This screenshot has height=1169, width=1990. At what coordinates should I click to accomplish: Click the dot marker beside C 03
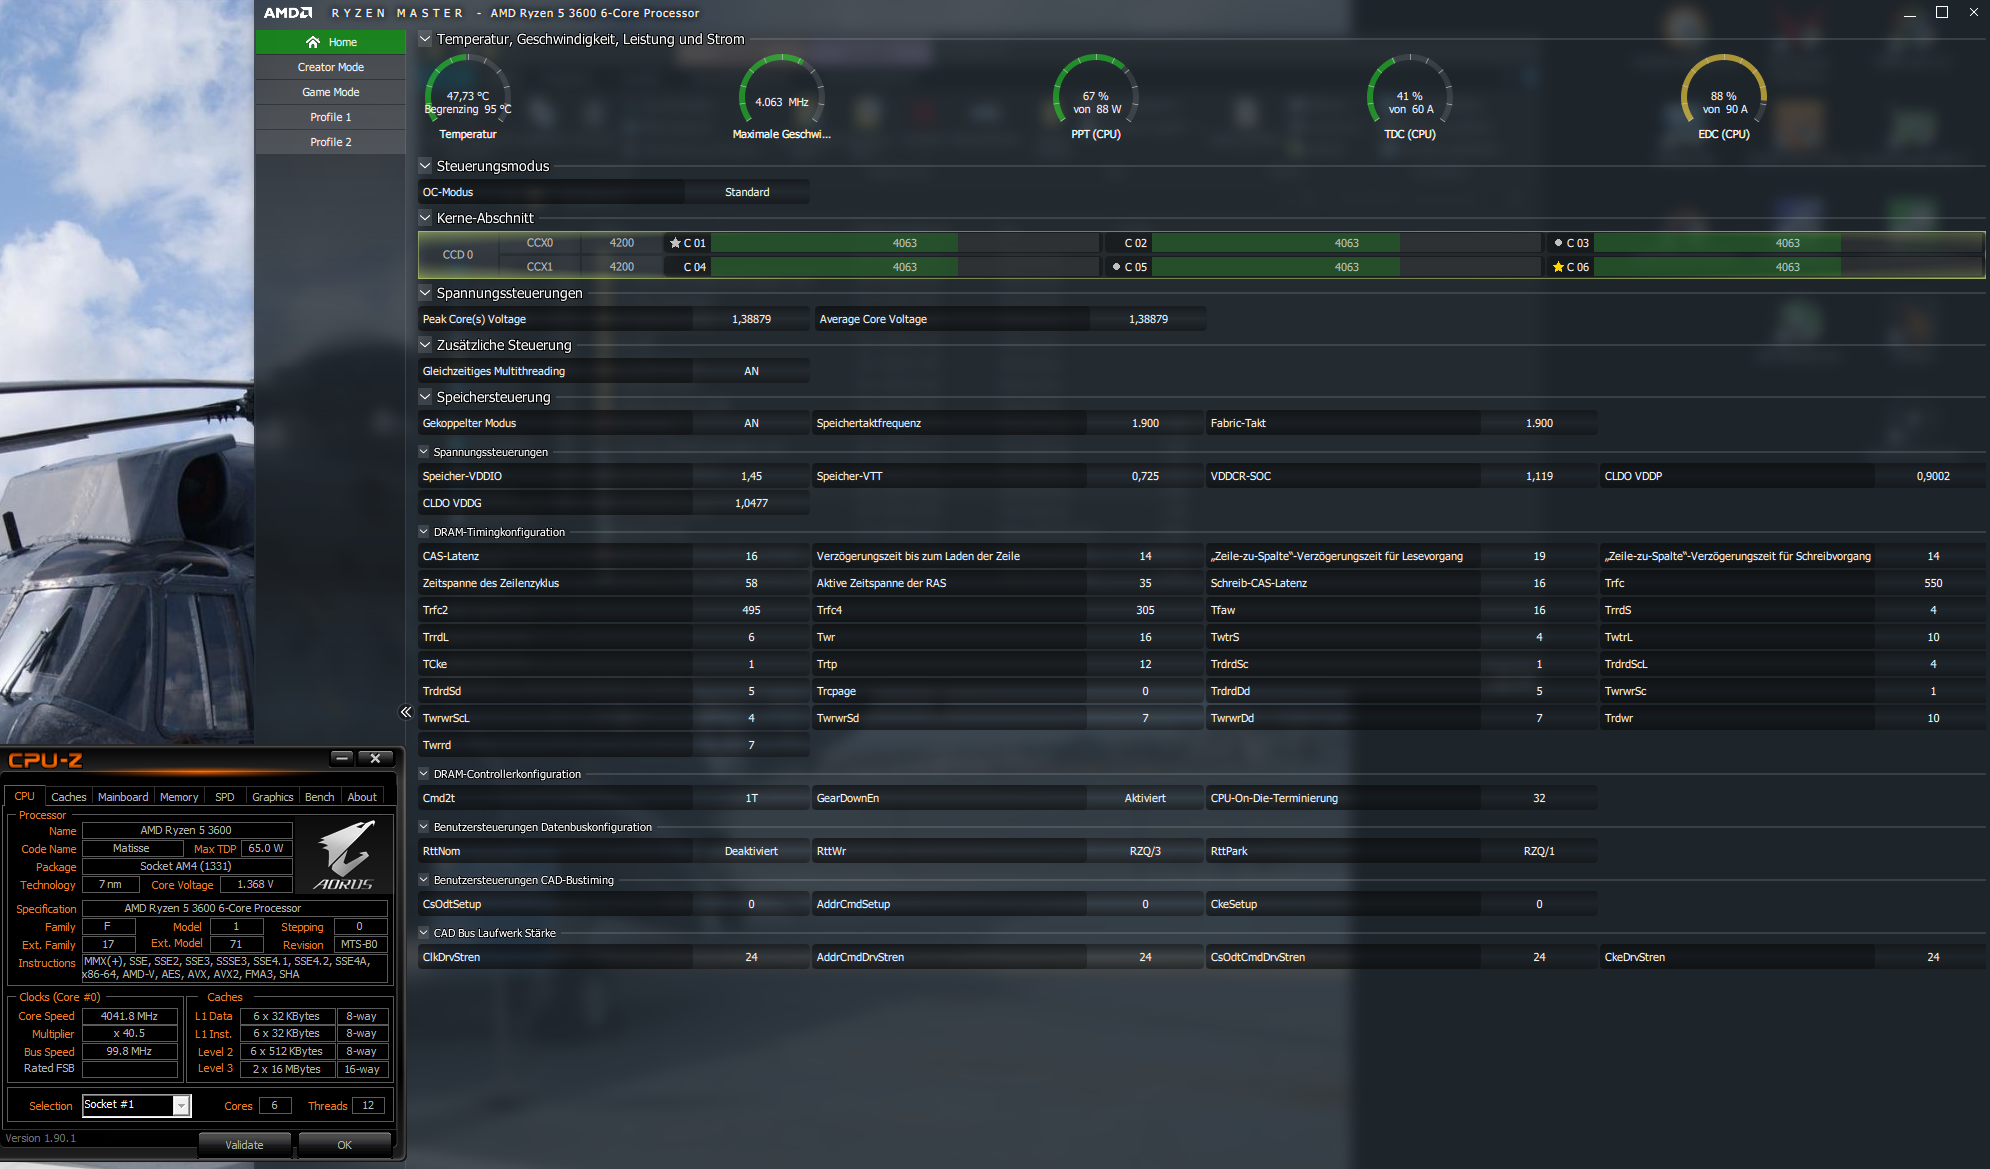coord(1558,243)
